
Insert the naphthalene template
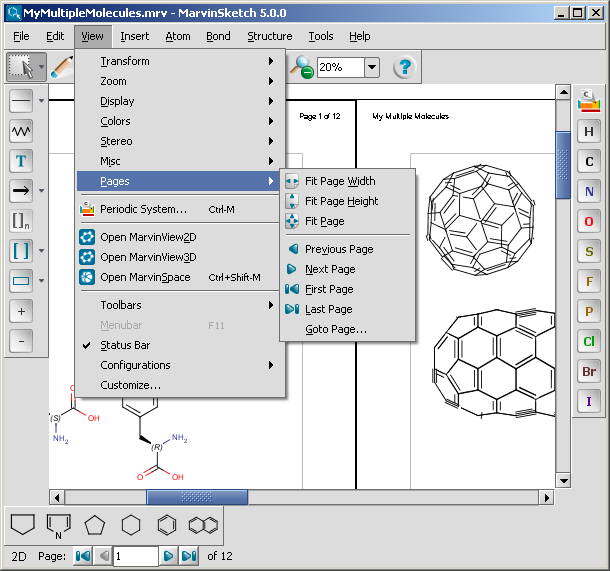(x=203, y=524)
